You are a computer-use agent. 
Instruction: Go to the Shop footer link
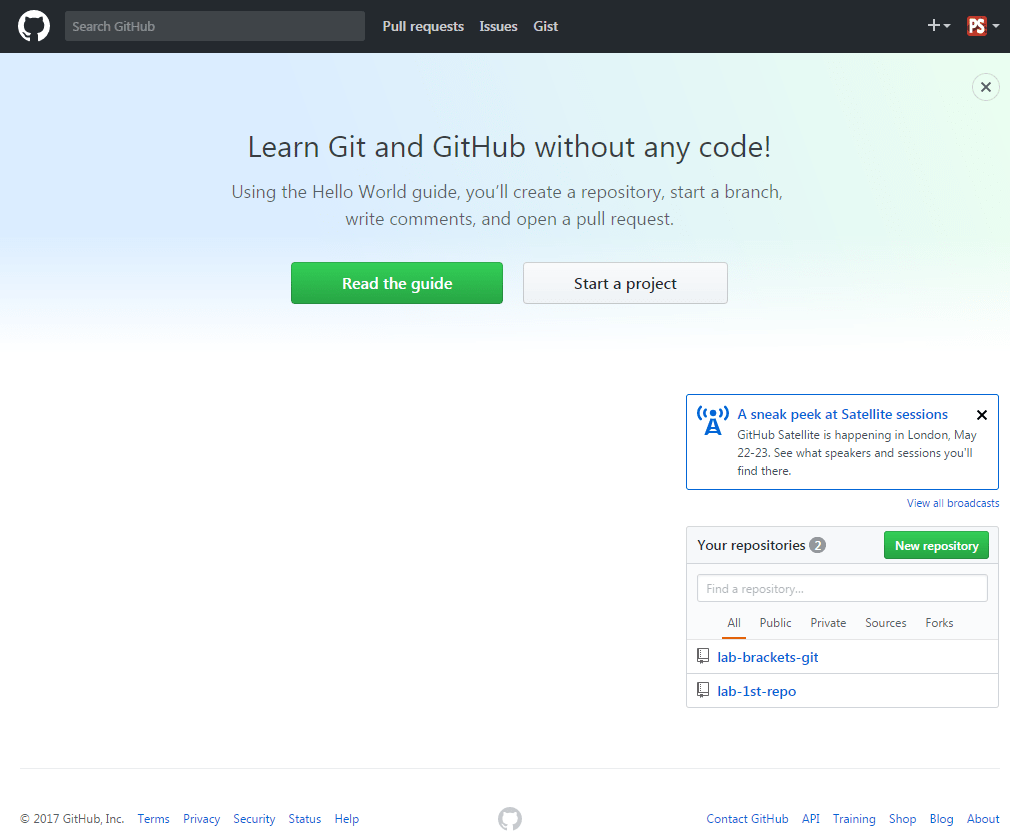(x=902, y=819)
